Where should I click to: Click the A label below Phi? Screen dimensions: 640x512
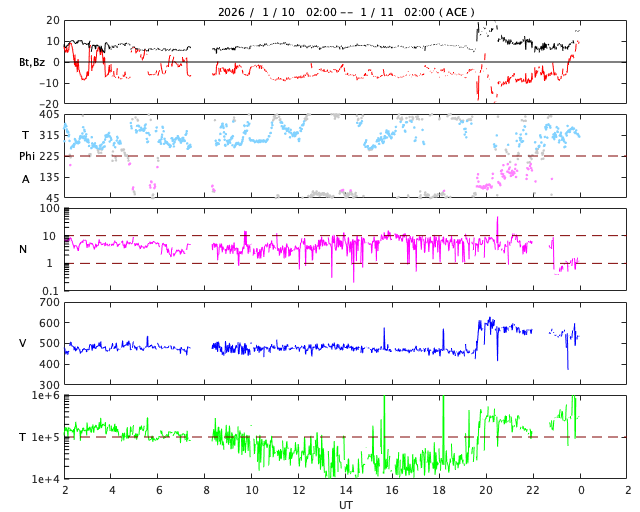coord(26,179)
